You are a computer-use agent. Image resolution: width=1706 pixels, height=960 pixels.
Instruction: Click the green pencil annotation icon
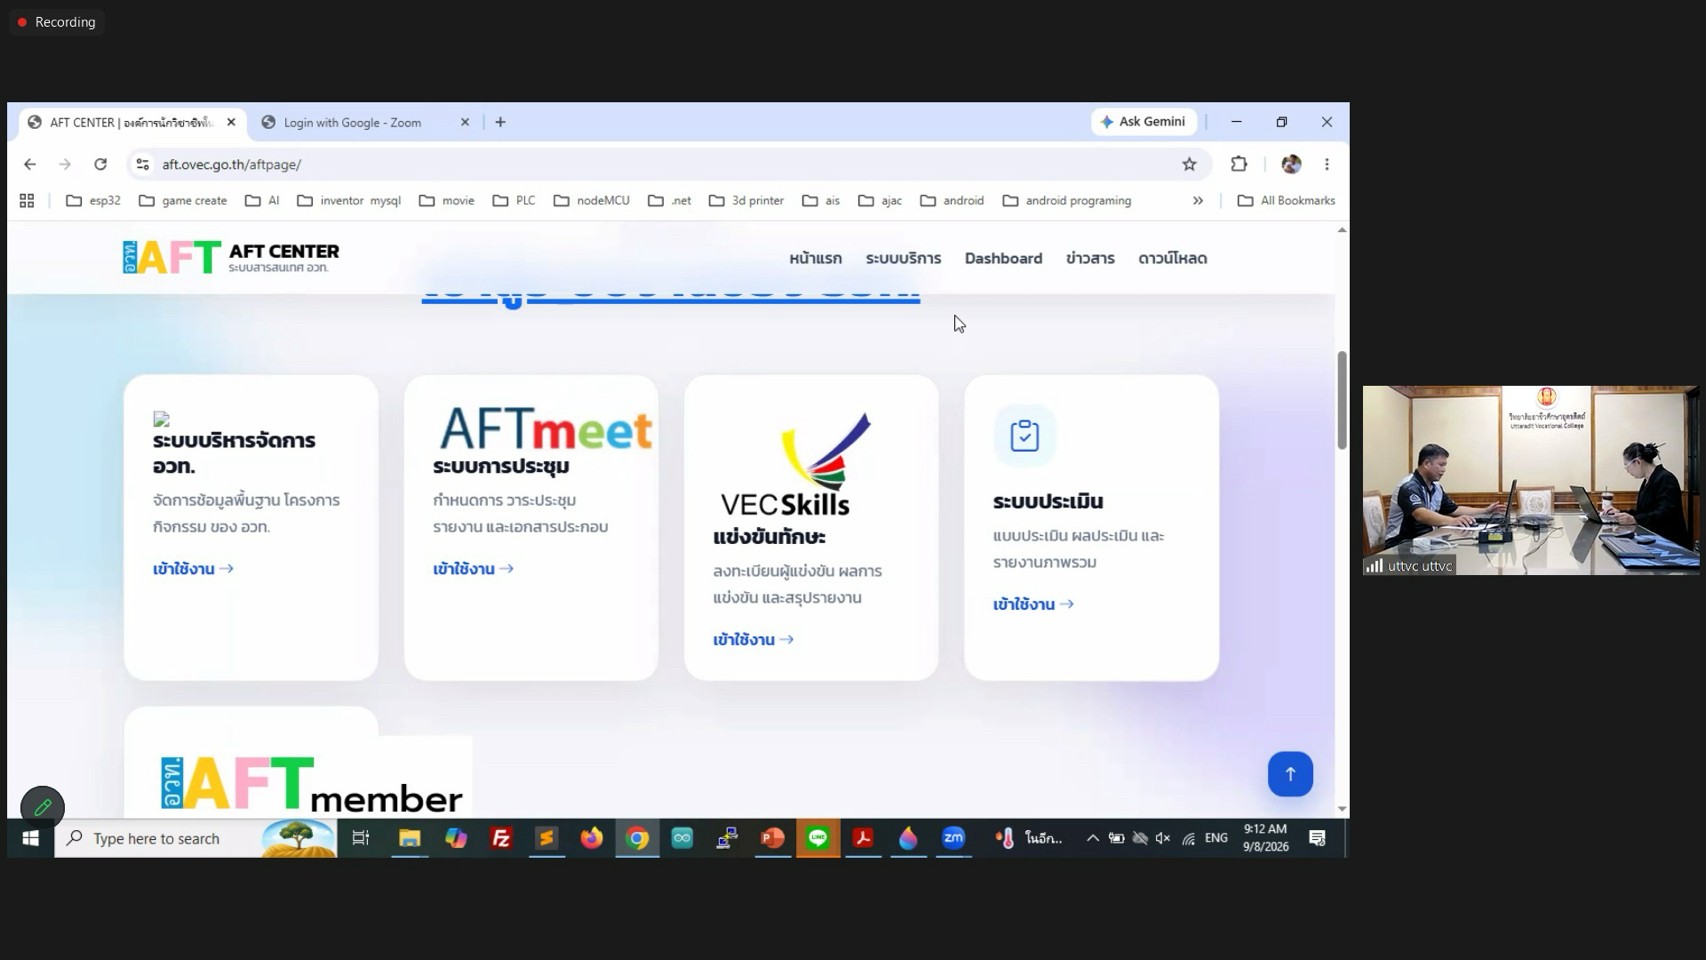point(42,806)
